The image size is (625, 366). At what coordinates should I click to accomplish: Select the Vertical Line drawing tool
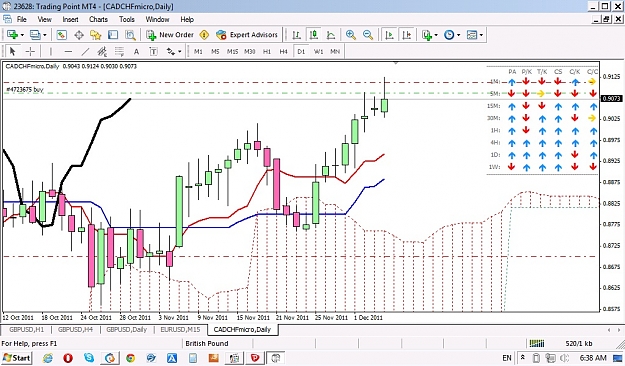(51, 51)
